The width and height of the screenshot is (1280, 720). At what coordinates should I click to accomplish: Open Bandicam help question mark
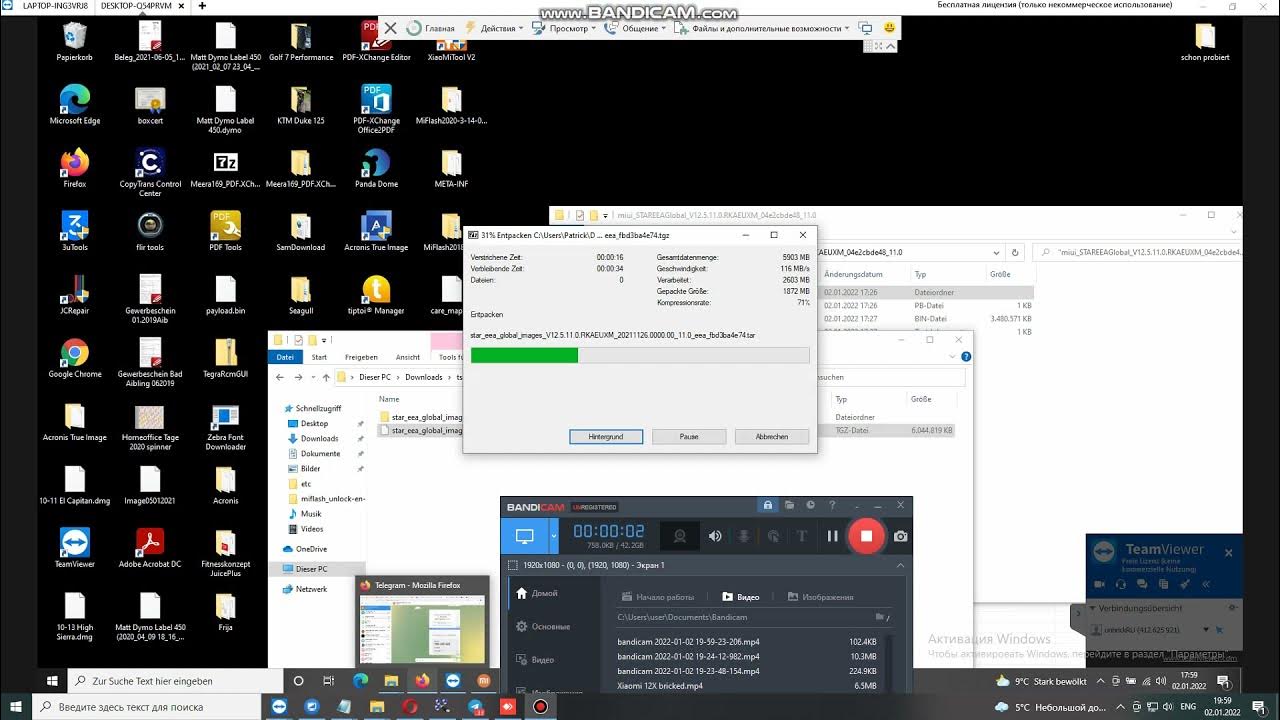point(832,506)
